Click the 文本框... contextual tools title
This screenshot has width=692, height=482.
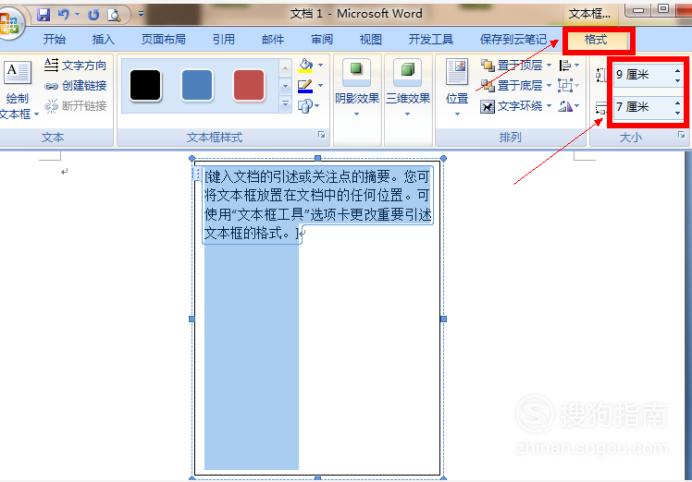coord(589,14)
